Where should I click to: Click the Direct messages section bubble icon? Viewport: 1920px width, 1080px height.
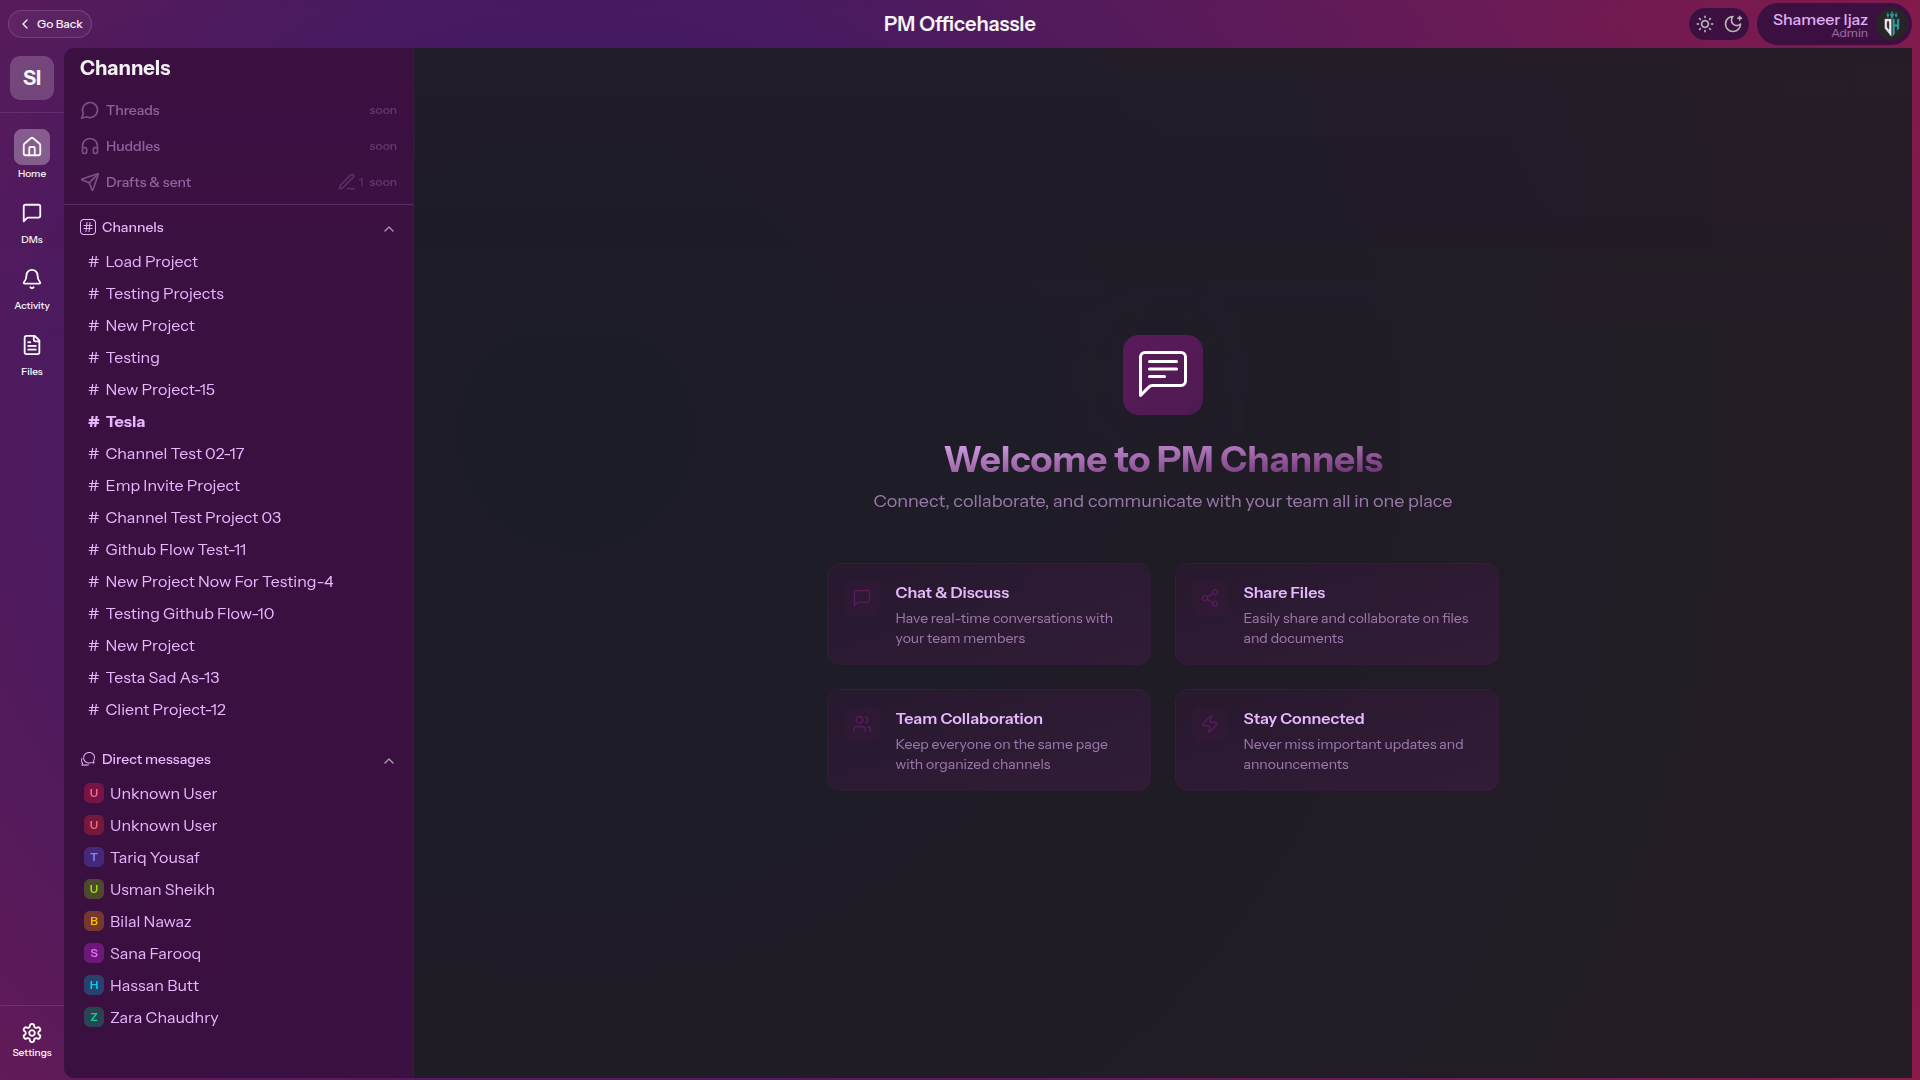88,759
